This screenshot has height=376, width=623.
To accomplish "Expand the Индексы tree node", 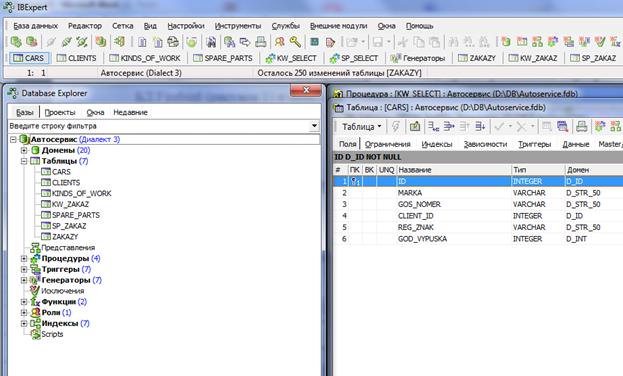I will 24,323.
